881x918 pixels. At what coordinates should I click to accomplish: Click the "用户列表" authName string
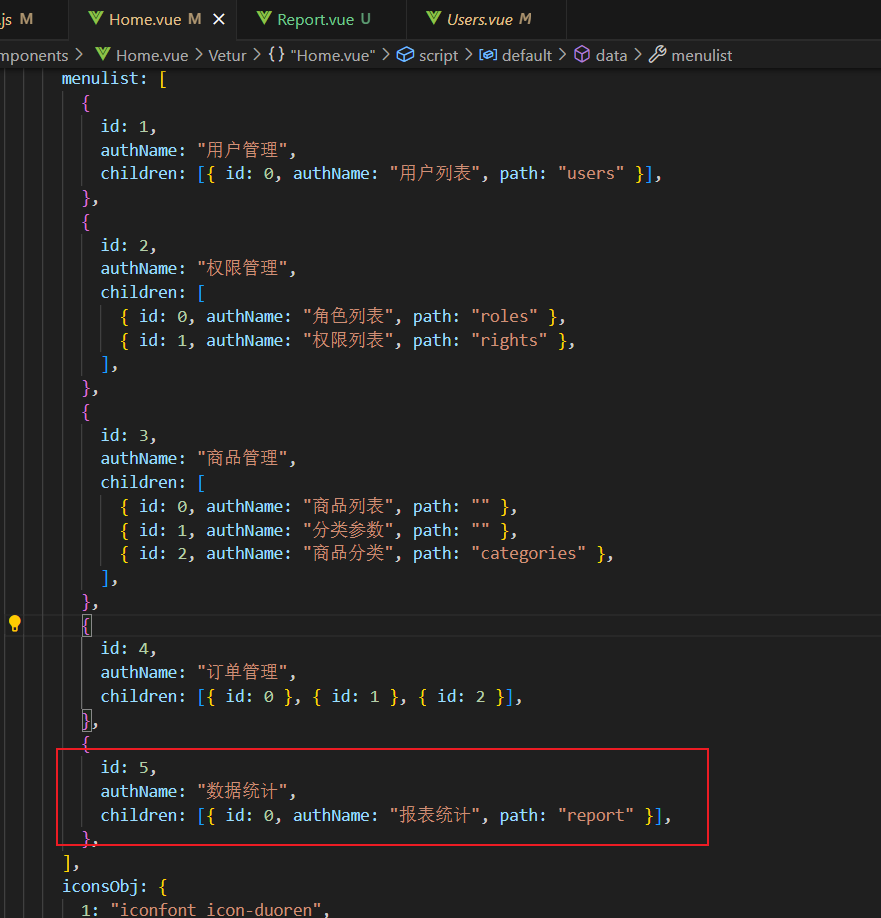pos(435,173)
